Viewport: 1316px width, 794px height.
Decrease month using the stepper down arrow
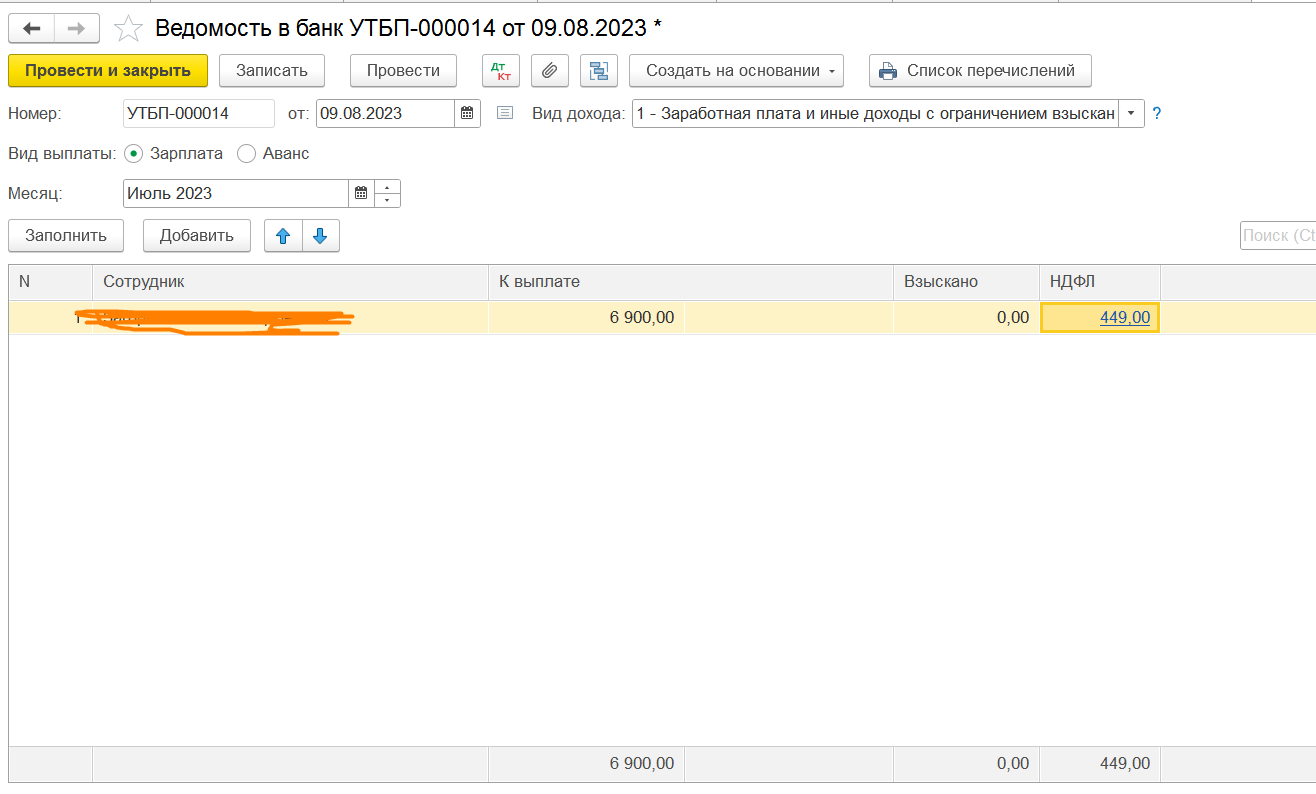[387, 200]
